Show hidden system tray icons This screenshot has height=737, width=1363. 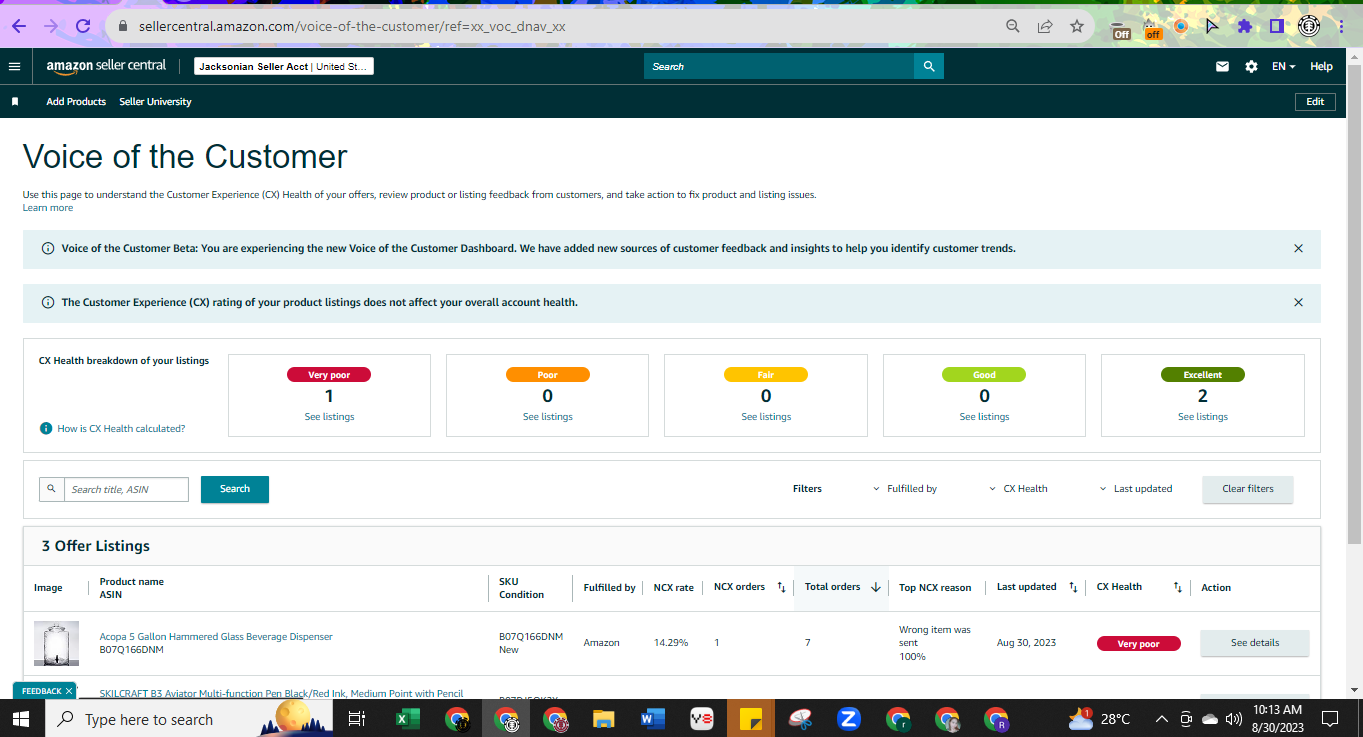1162,719
